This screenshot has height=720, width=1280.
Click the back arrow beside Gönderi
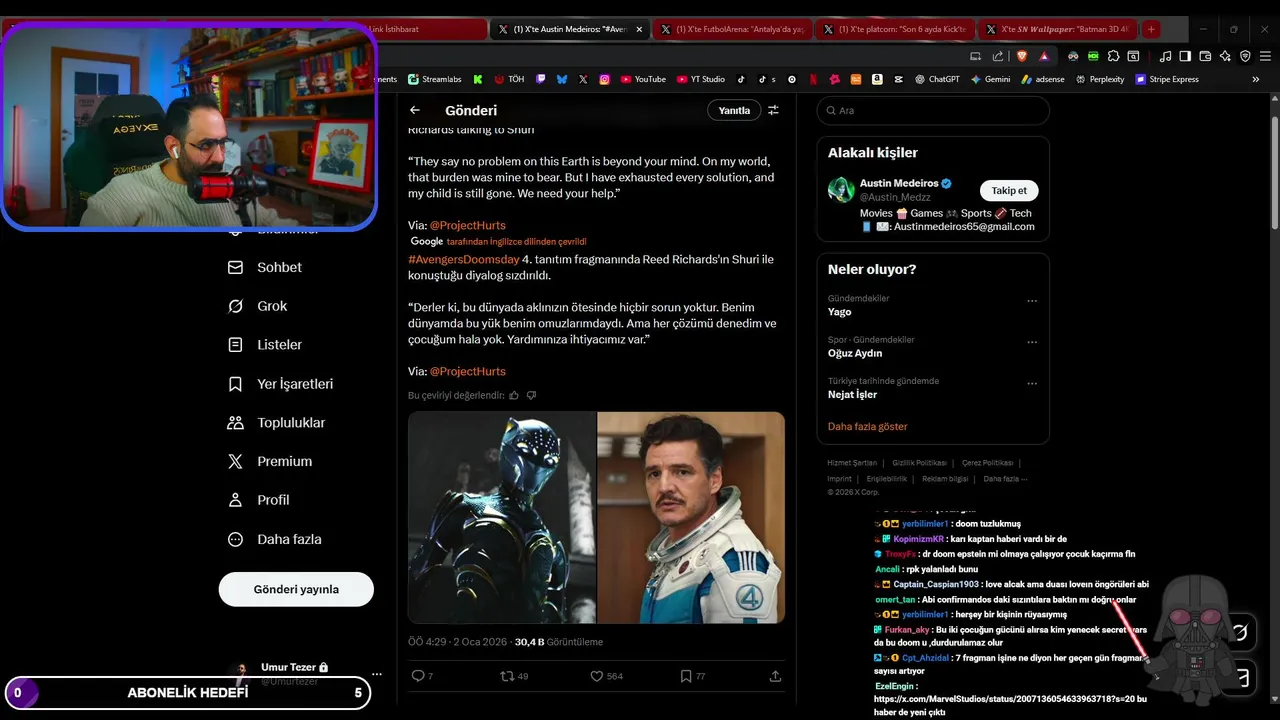[x=415, y=110]
